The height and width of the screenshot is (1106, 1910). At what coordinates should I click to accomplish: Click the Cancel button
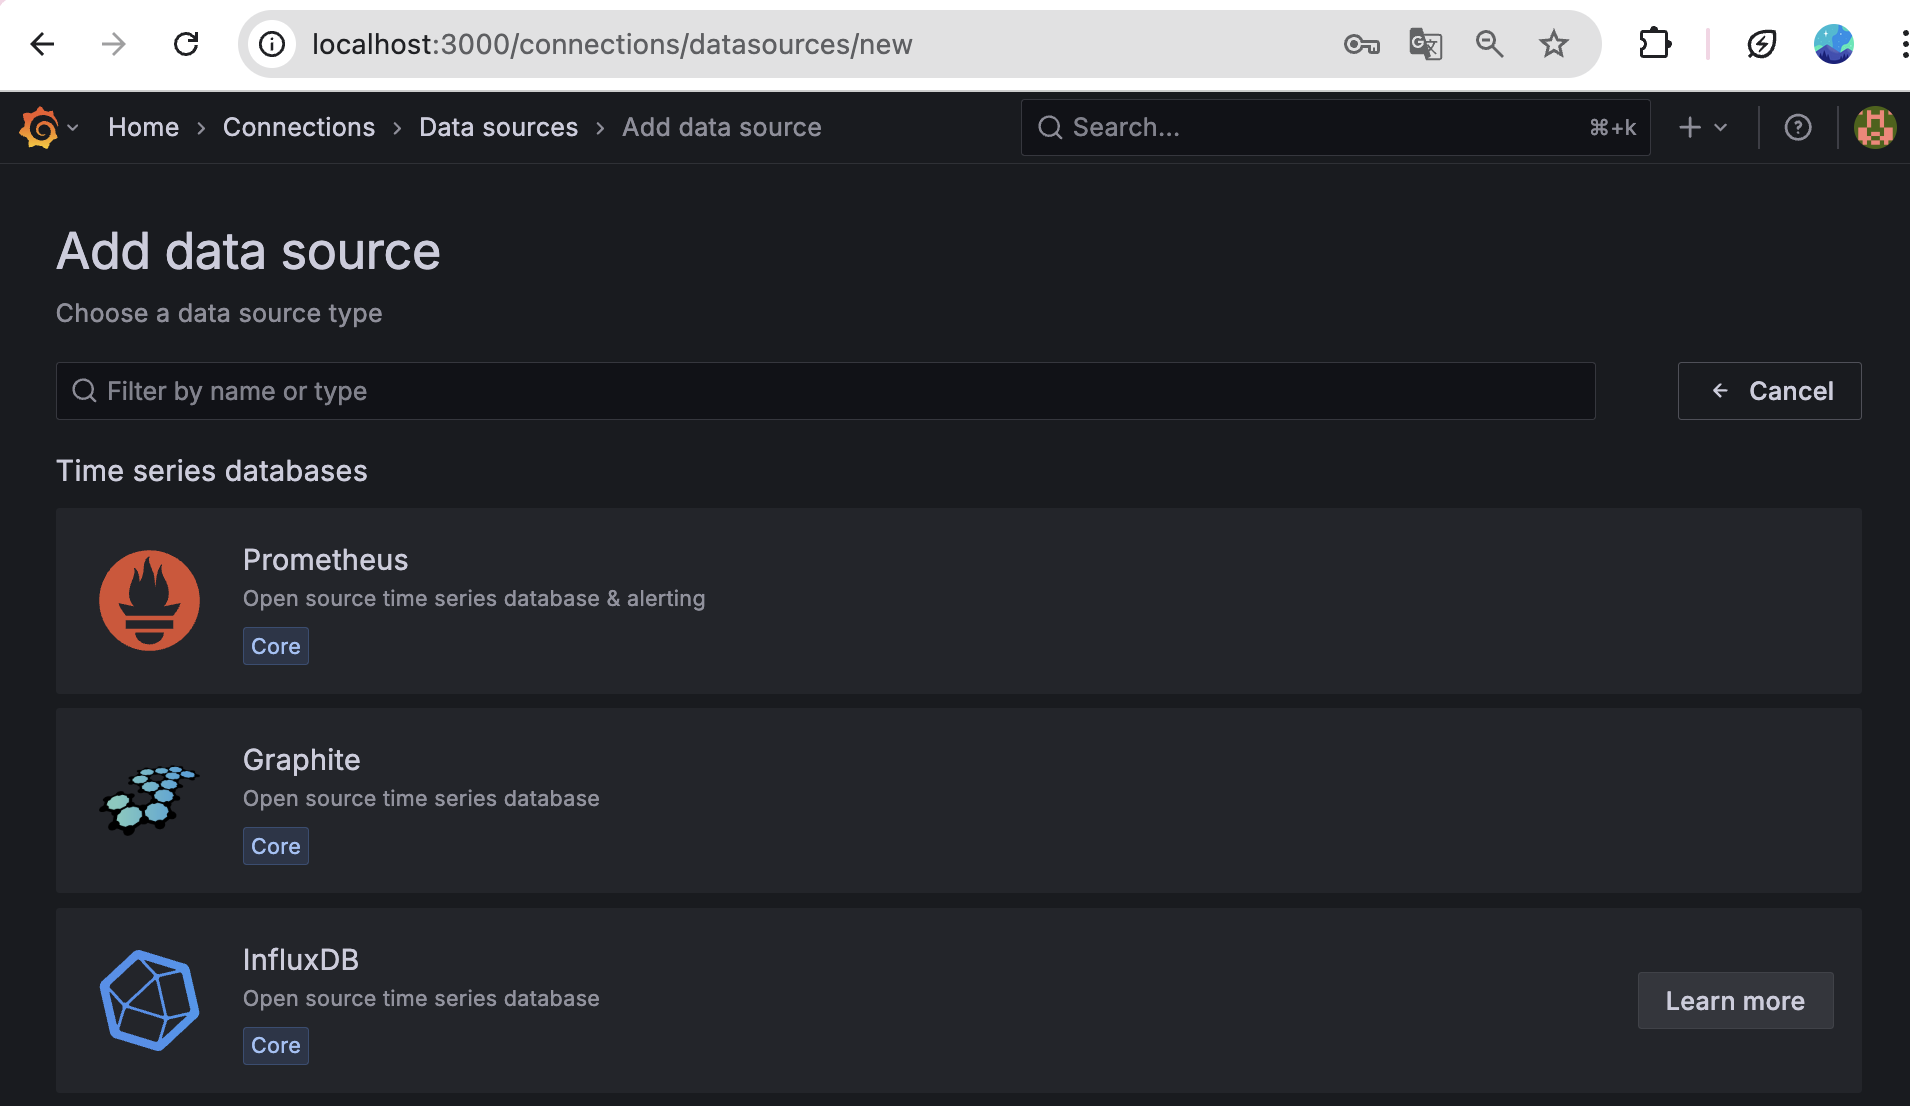[x=1769, y=391]
